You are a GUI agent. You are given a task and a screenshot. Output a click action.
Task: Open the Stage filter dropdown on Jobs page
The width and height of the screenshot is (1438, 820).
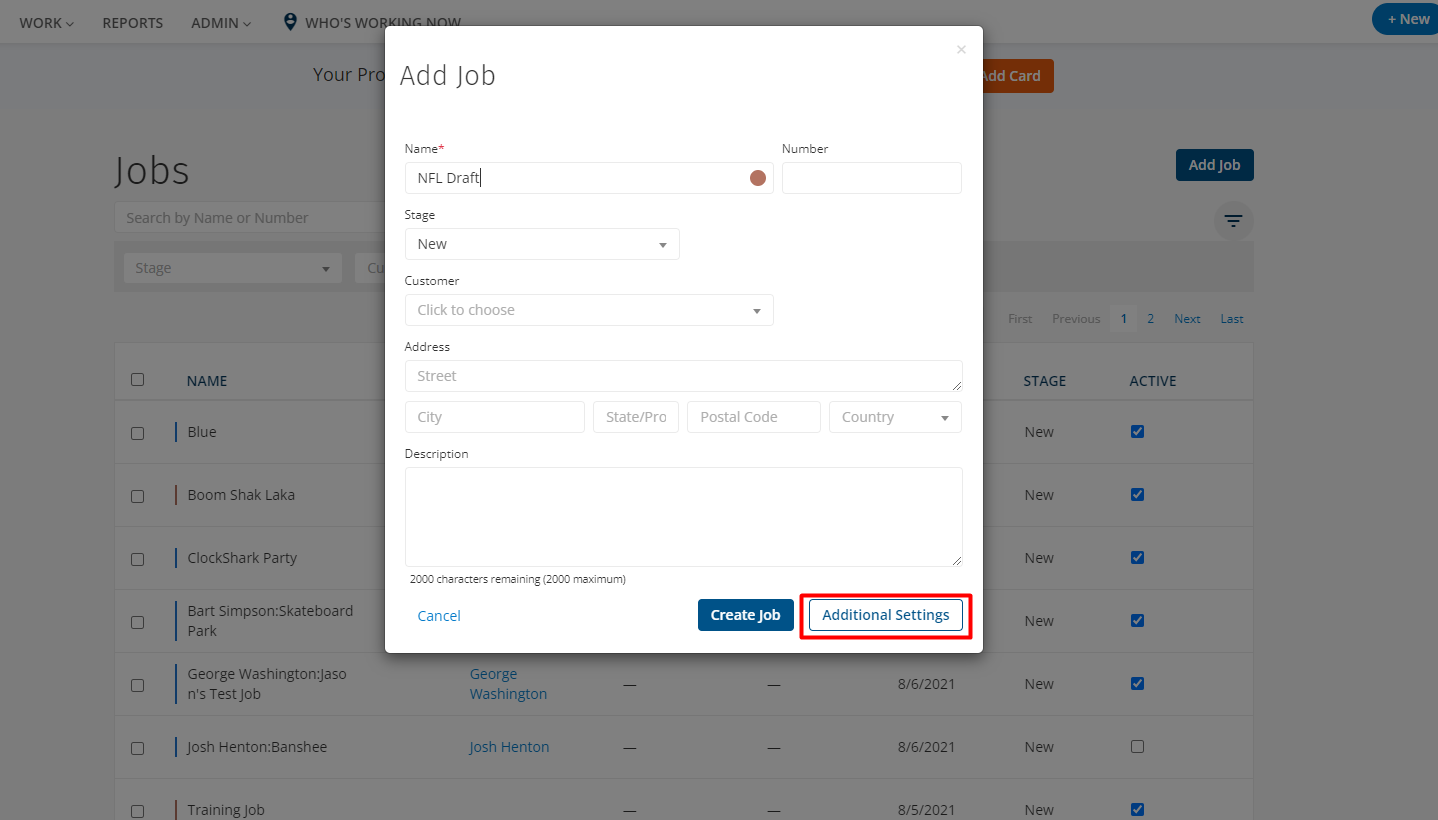click(232, 268)
